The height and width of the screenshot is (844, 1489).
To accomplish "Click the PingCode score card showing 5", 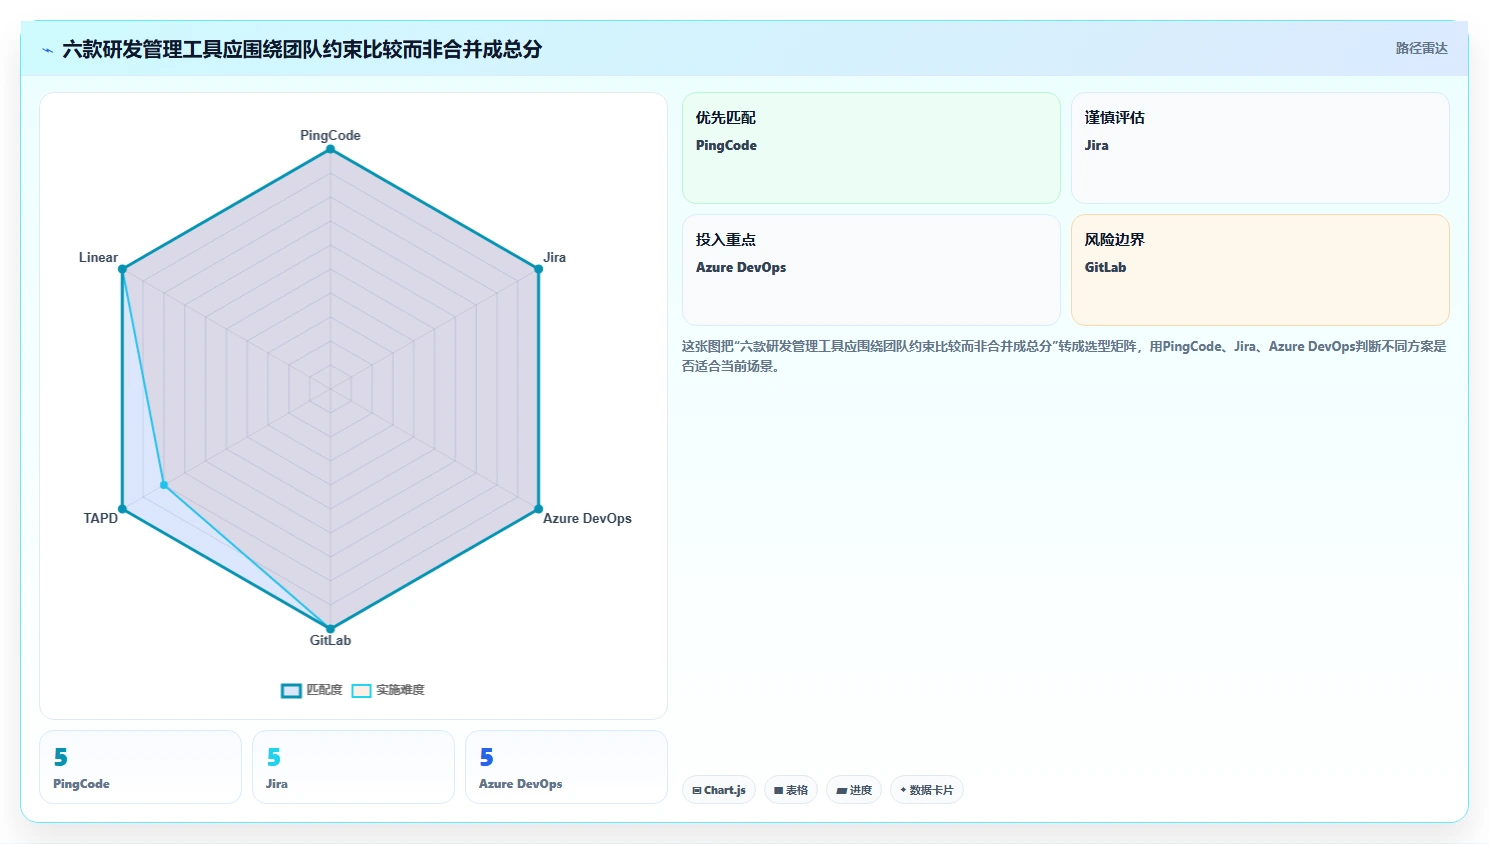I will (x=140, y=767).
